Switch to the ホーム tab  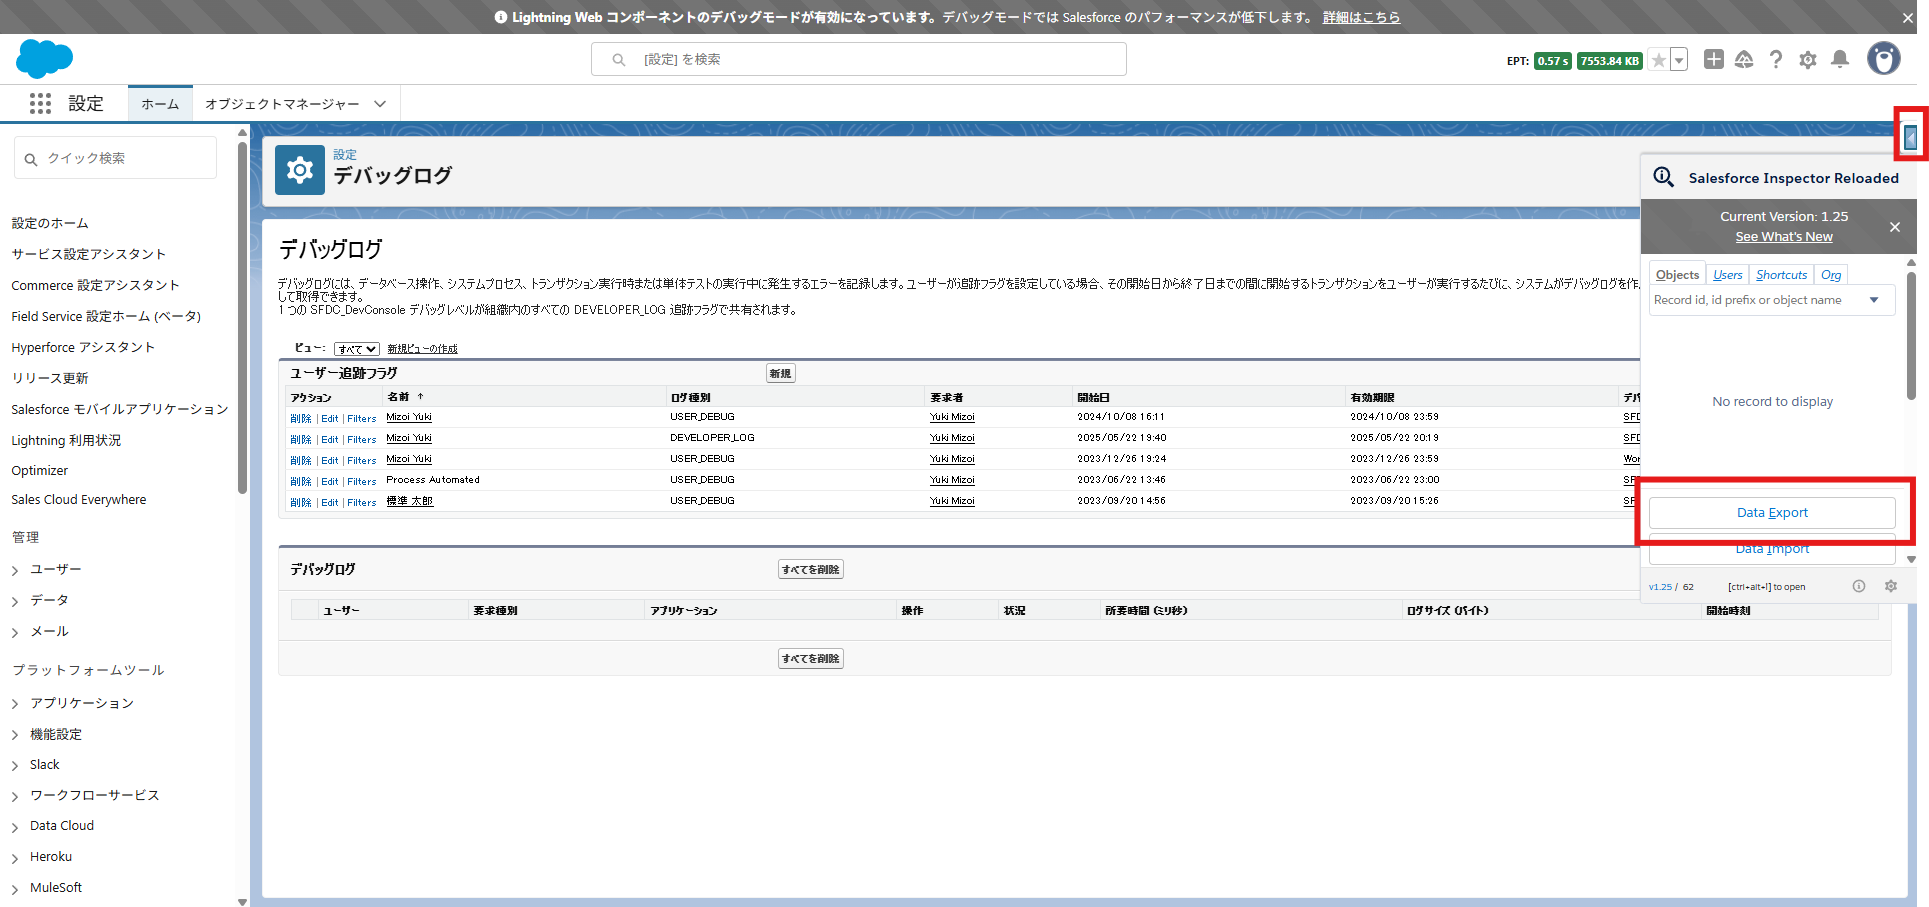(160, 104)
